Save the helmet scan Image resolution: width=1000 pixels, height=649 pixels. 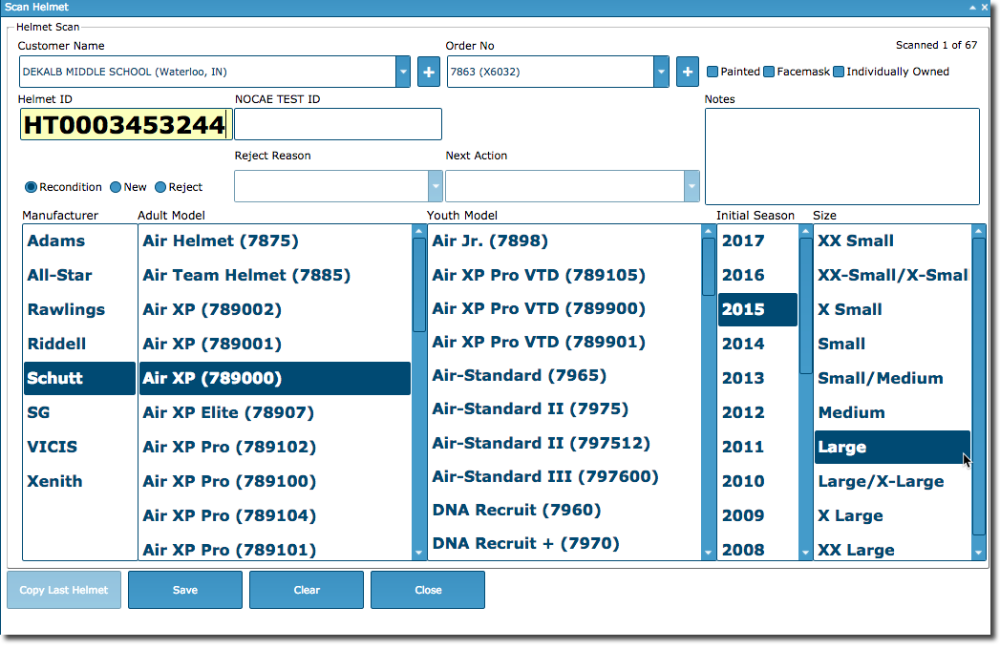(185, 590)
